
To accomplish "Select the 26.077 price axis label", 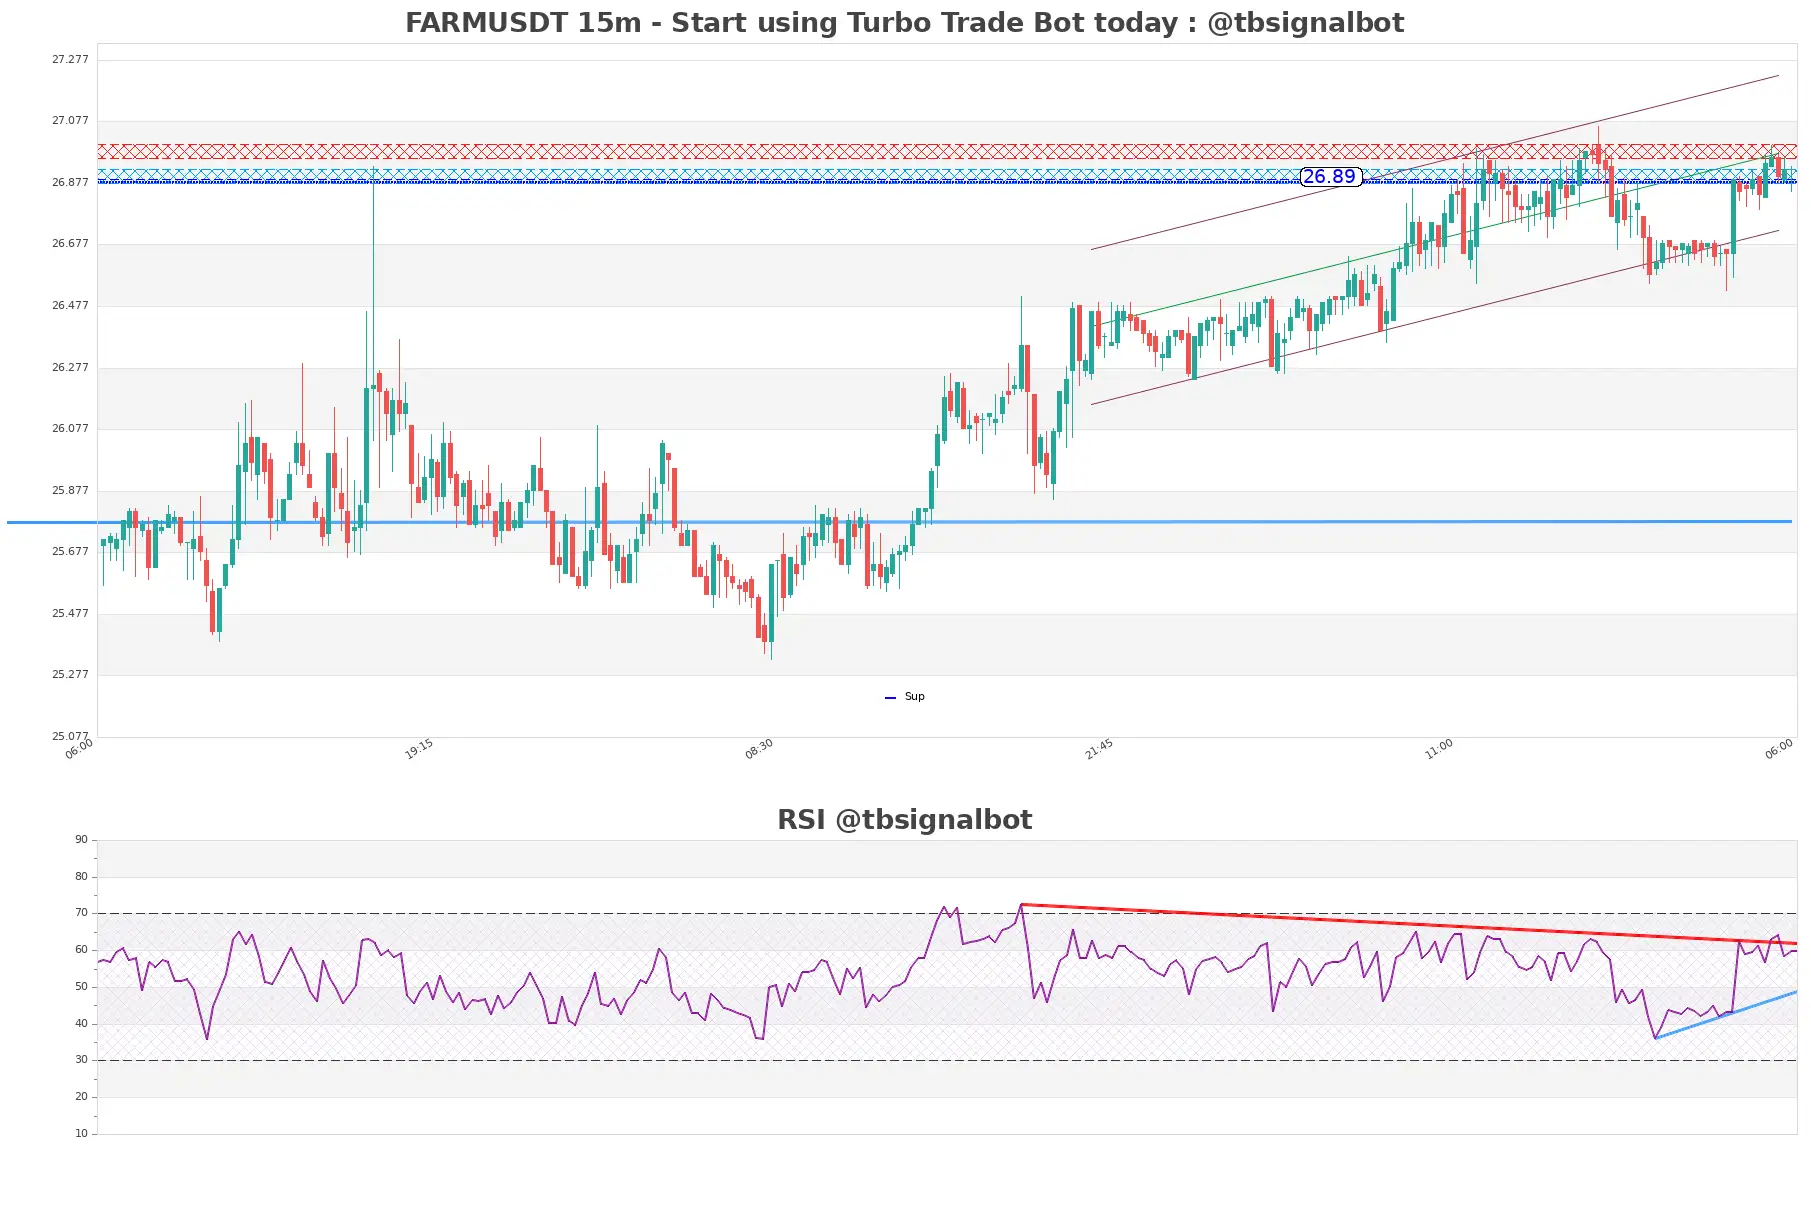I will tap(70, 429).
